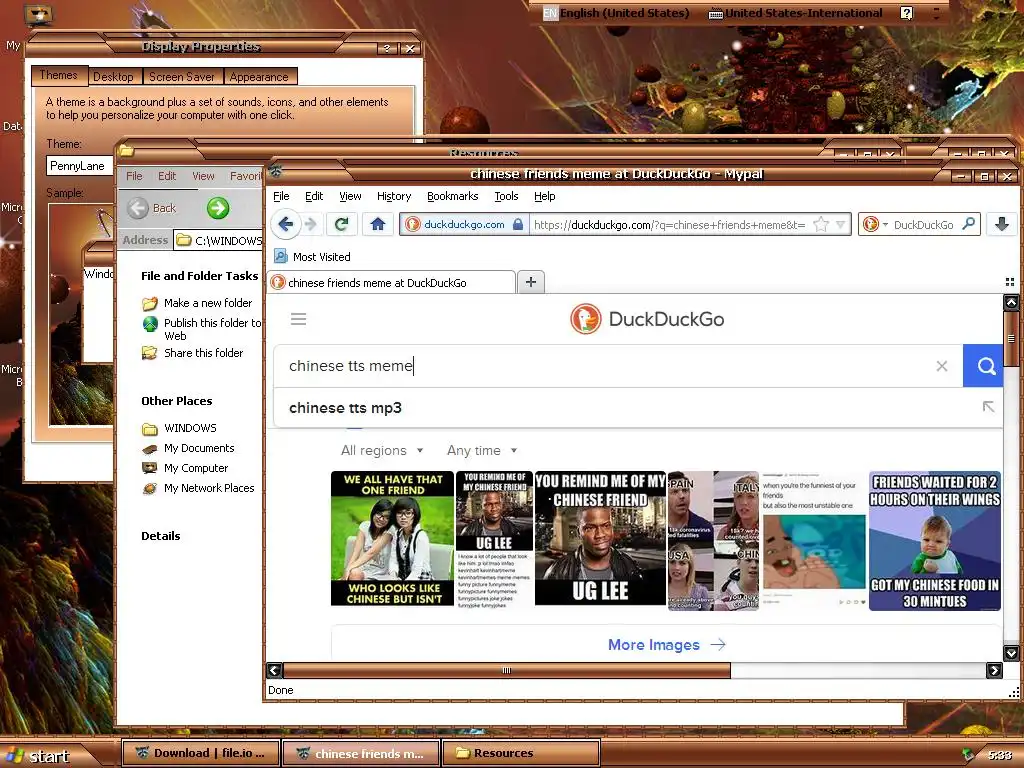Switch to Download file.io taskbar item
Screen dimensions: 1024x768
pos(201,753)
